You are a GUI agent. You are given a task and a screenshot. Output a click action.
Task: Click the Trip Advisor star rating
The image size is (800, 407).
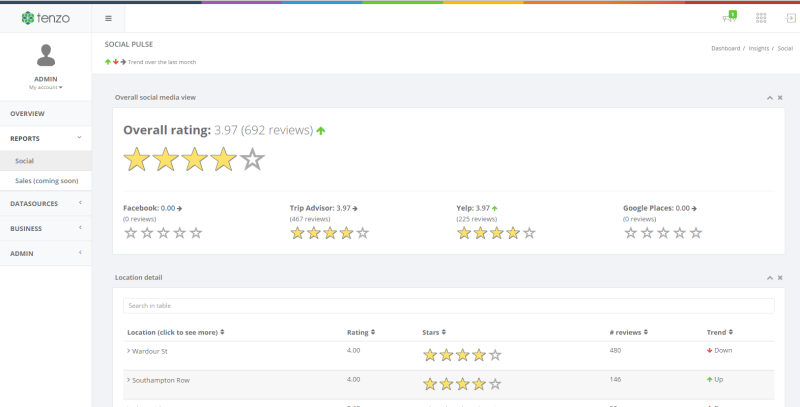coord(330,233)
